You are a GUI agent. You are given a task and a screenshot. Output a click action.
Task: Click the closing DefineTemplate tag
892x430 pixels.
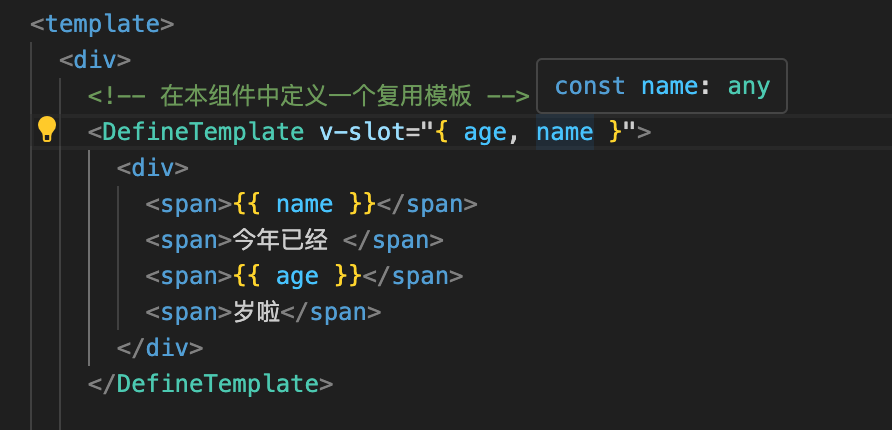coord(210,384)
